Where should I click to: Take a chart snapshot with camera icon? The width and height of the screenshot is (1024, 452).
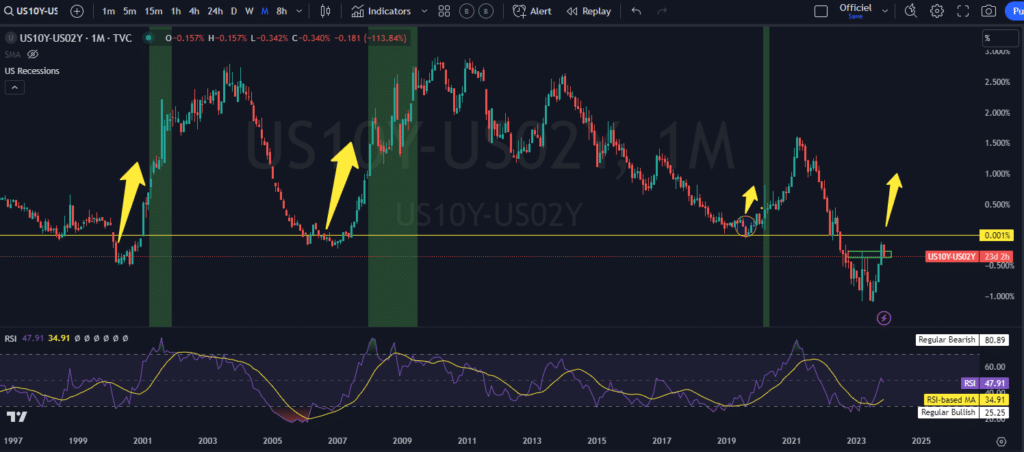988,12
